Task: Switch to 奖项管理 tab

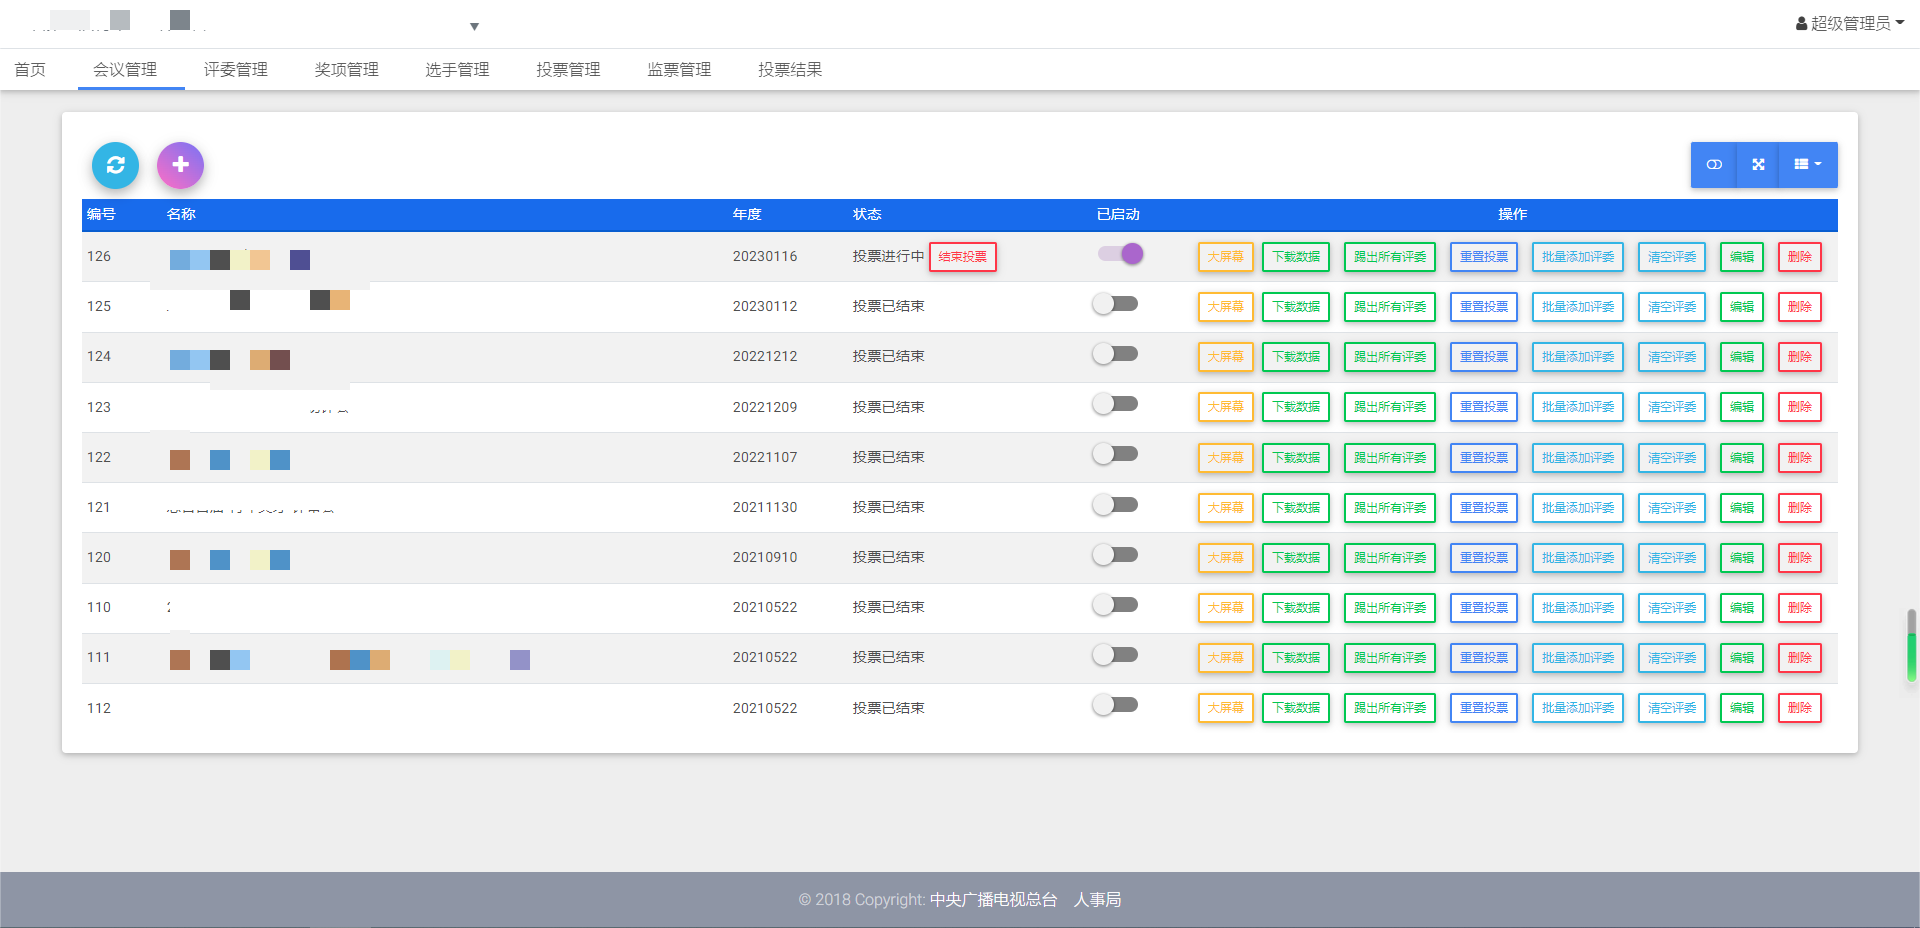Action: coord(347,69)
